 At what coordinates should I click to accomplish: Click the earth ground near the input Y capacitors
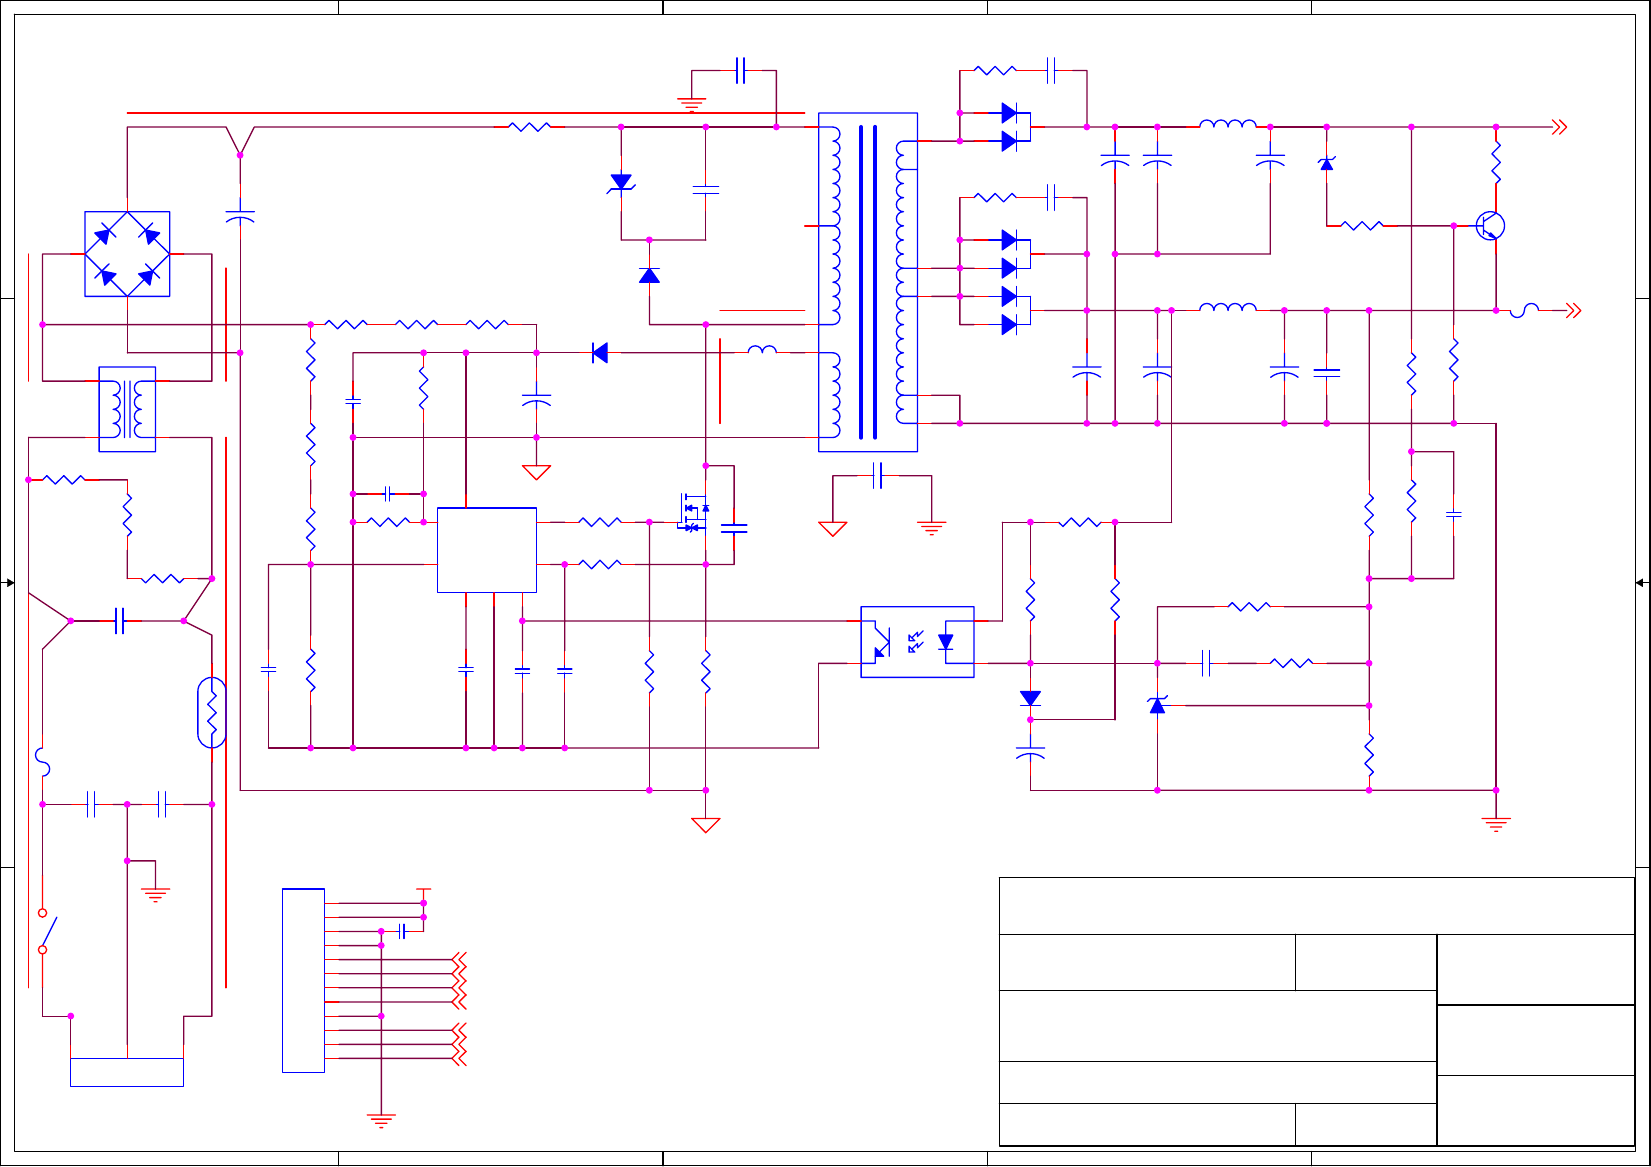tap(155, 895)
